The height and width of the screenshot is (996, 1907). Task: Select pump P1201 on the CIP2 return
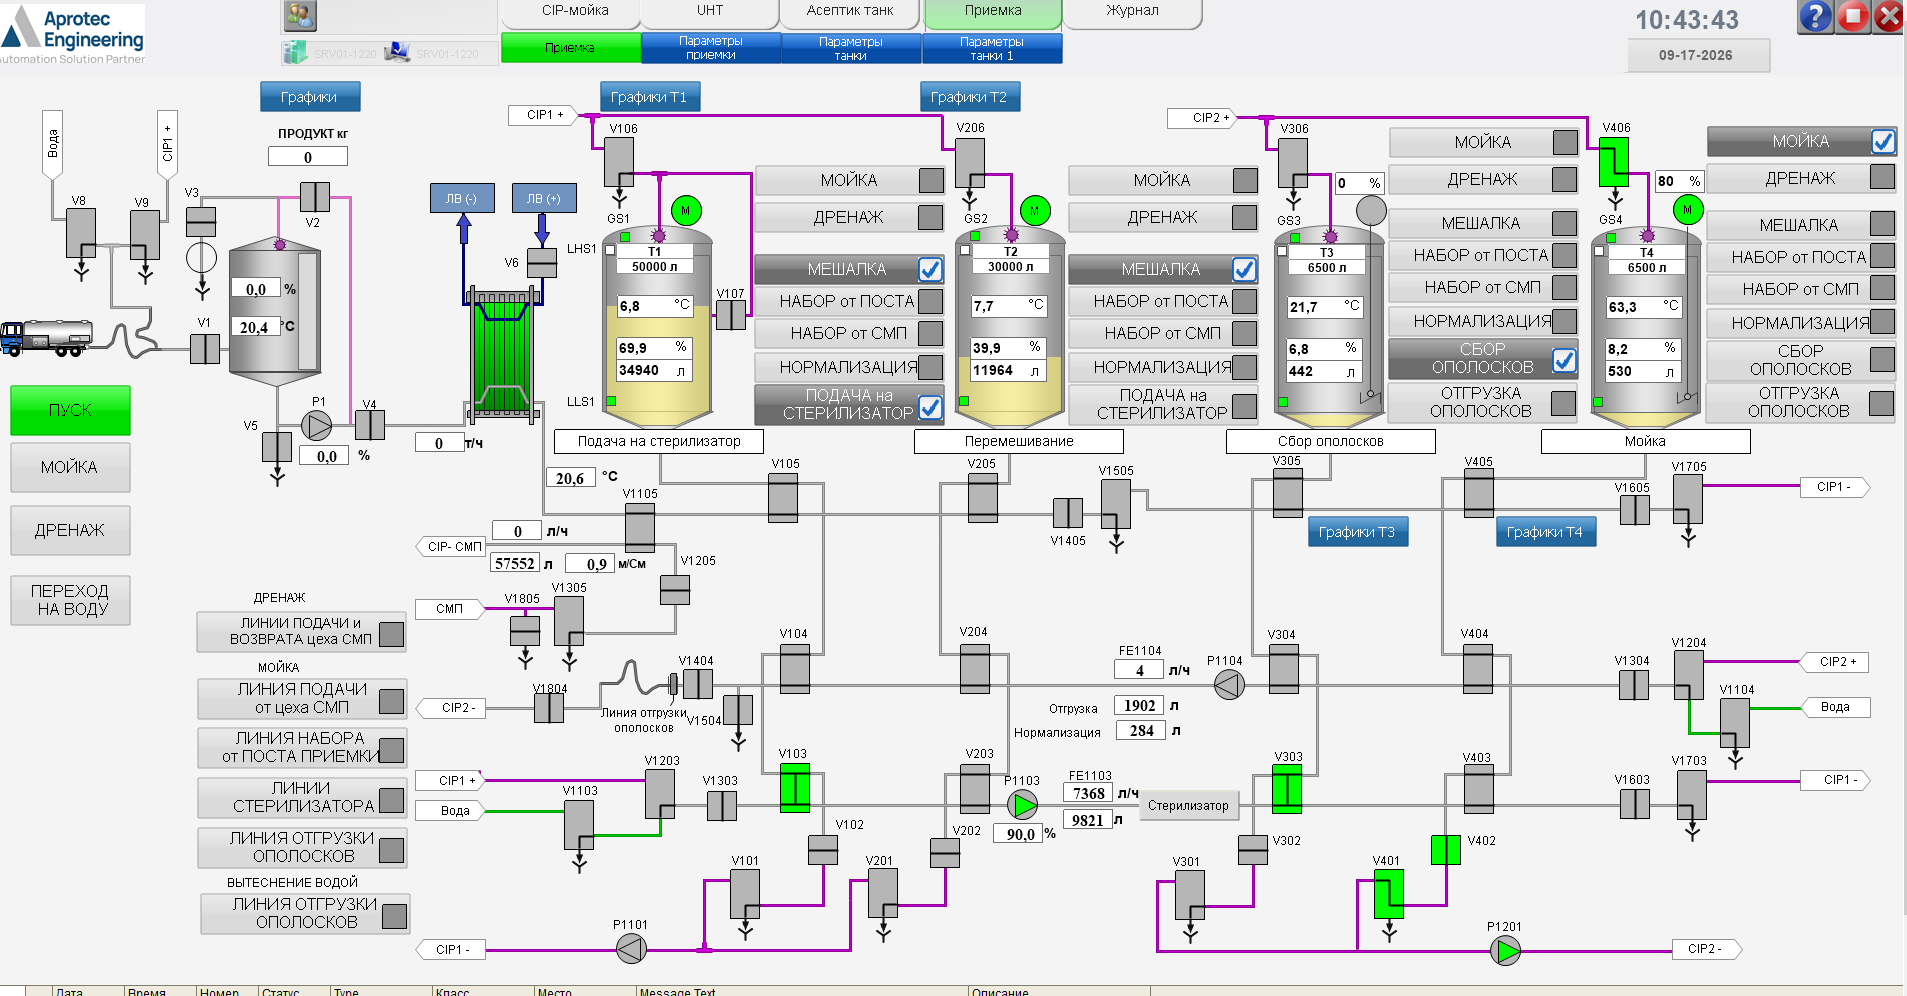point(1505,950)
